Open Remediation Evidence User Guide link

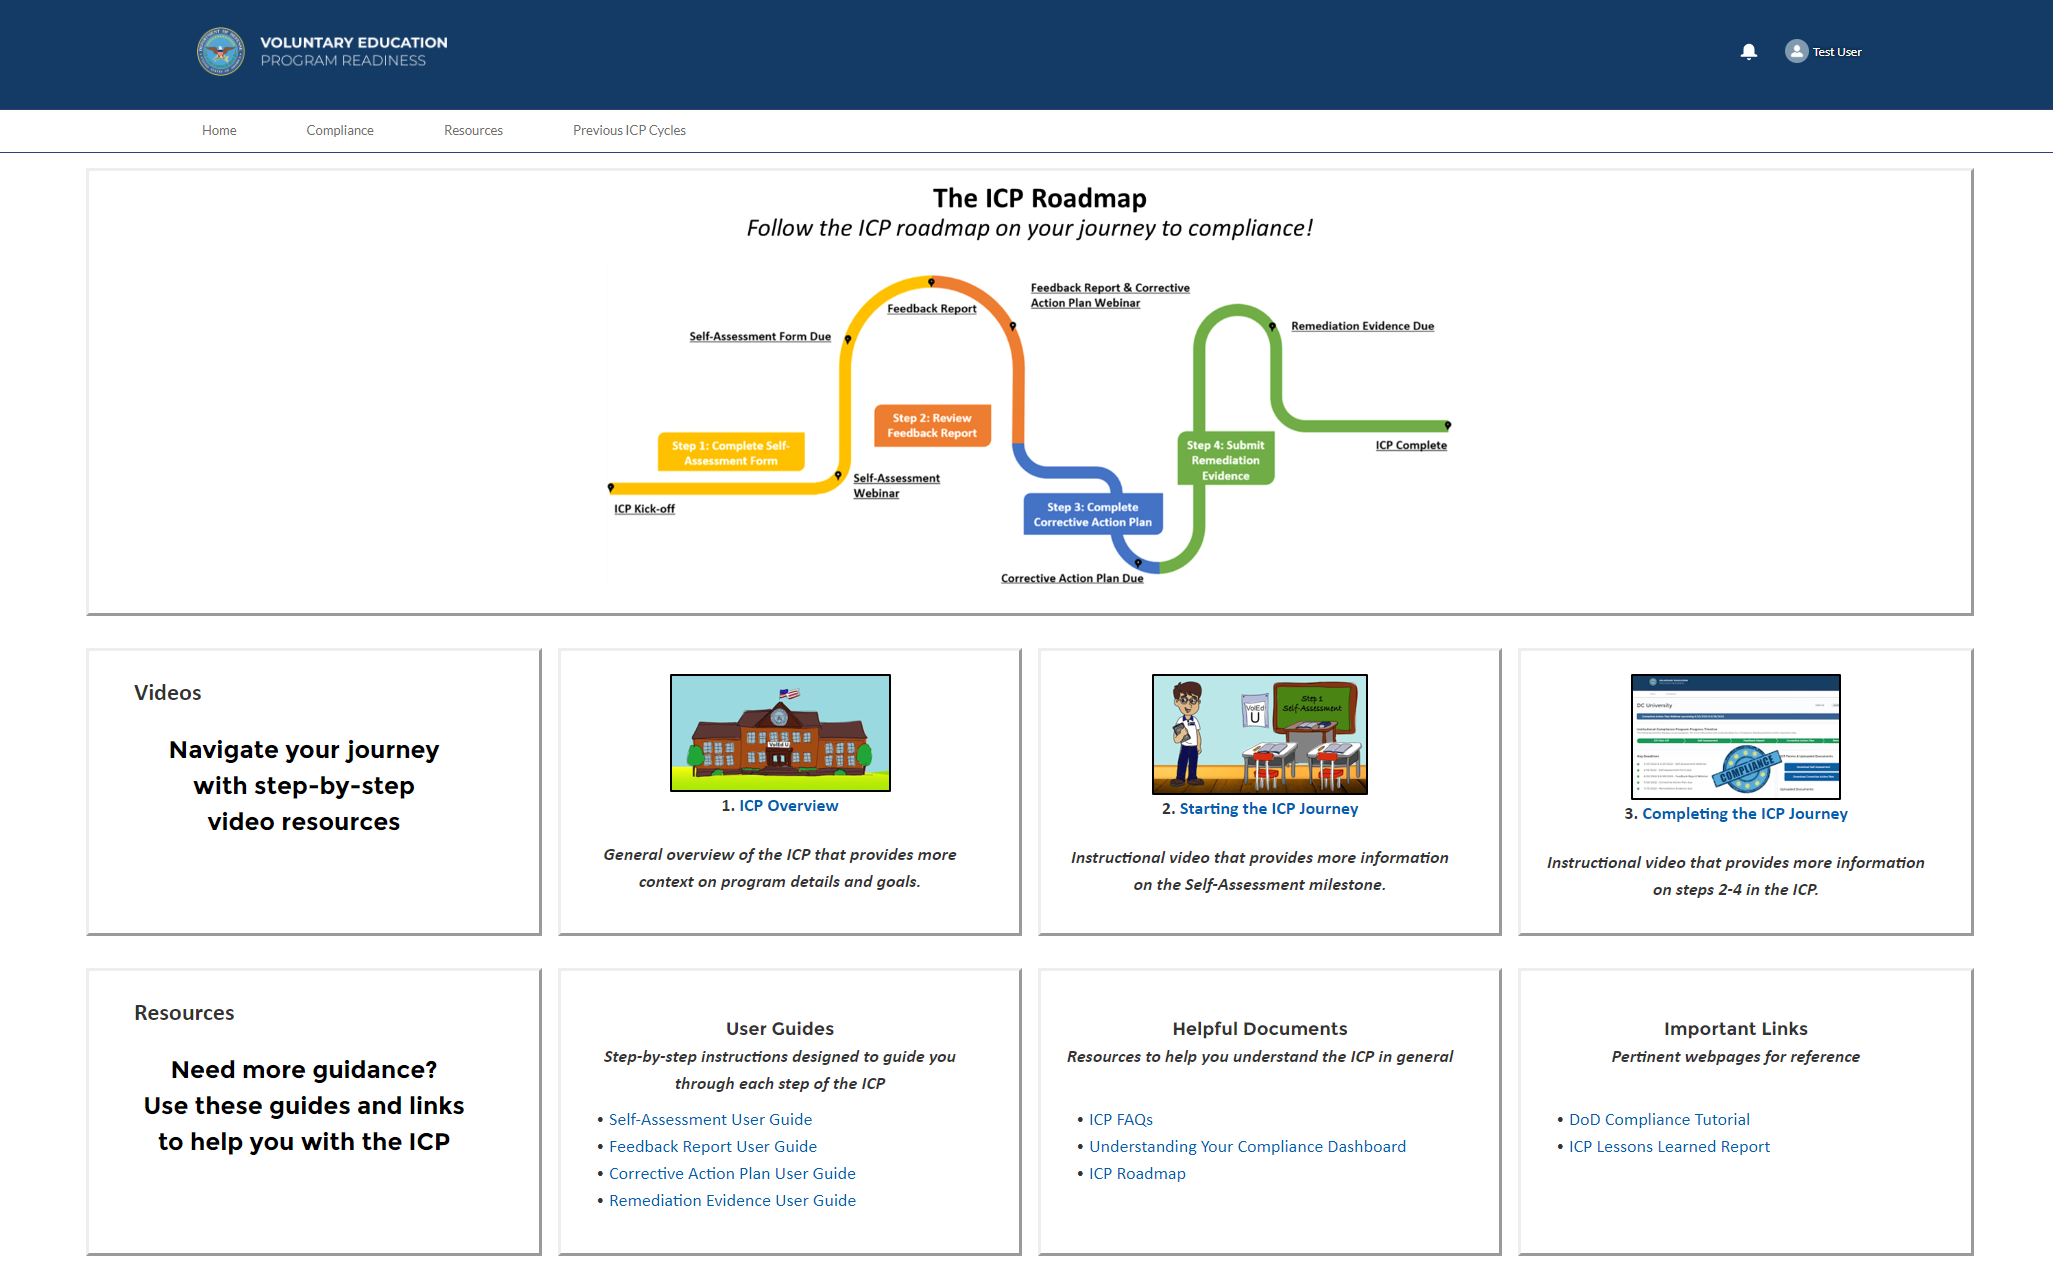pyautogui.click(x=732, y=1200)
